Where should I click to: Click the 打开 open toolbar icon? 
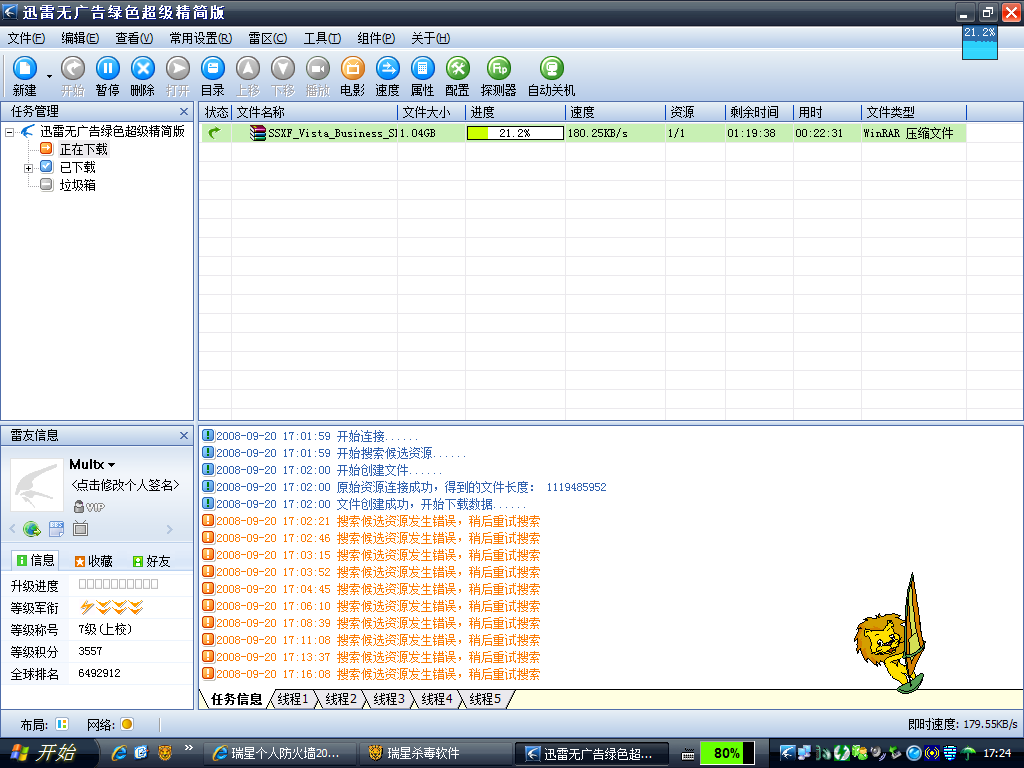(x=178, y=68)
